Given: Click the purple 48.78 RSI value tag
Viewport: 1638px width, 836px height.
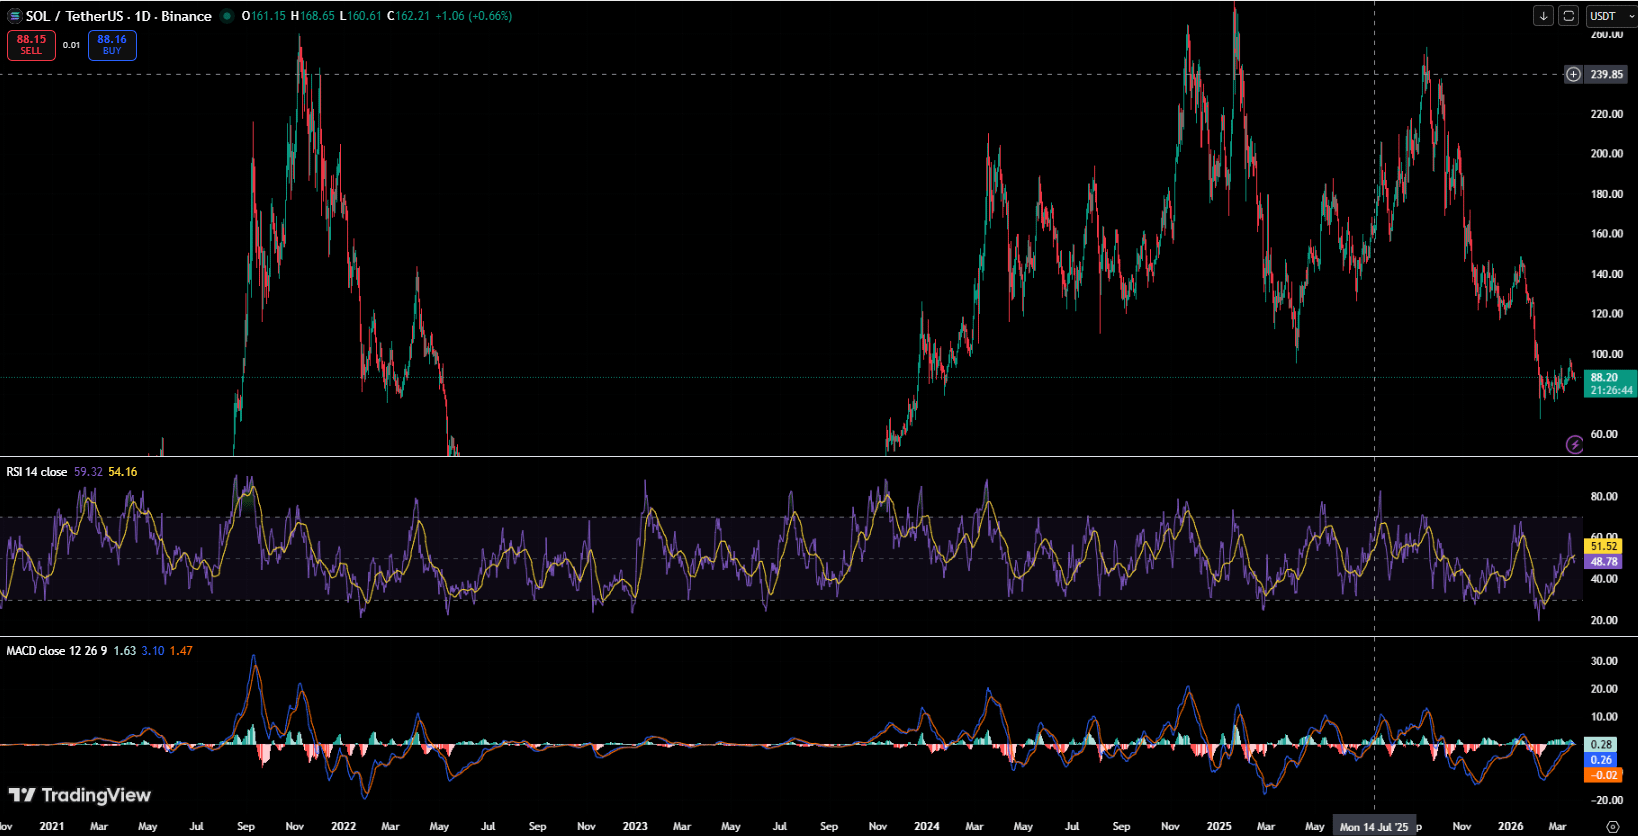Looking at the screenshot, I should point(1604,562).
